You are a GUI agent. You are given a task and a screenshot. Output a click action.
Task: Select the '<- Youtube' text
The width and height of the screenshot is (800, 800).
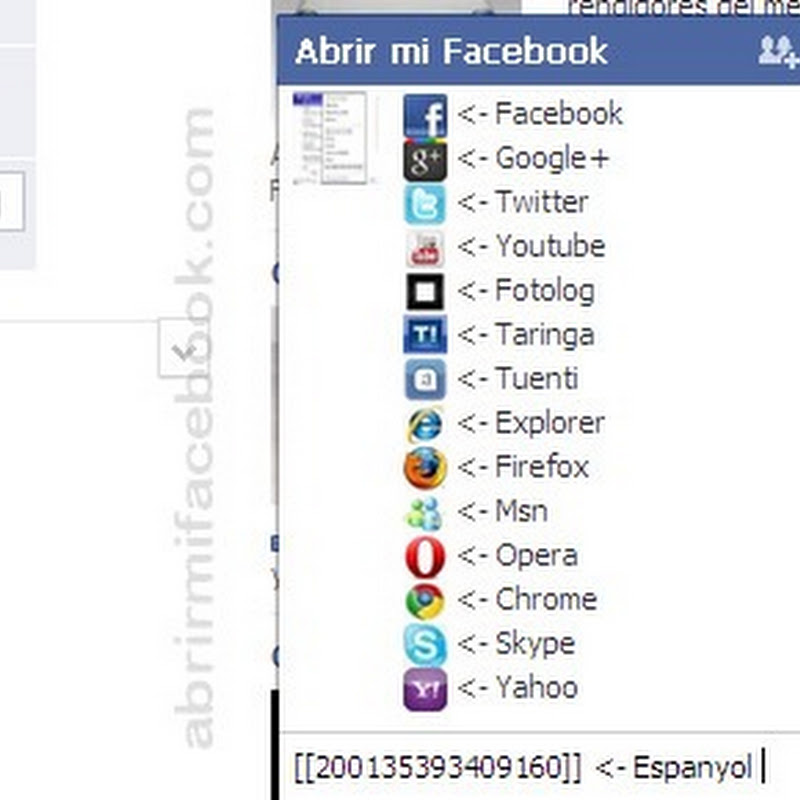[531, 246]
